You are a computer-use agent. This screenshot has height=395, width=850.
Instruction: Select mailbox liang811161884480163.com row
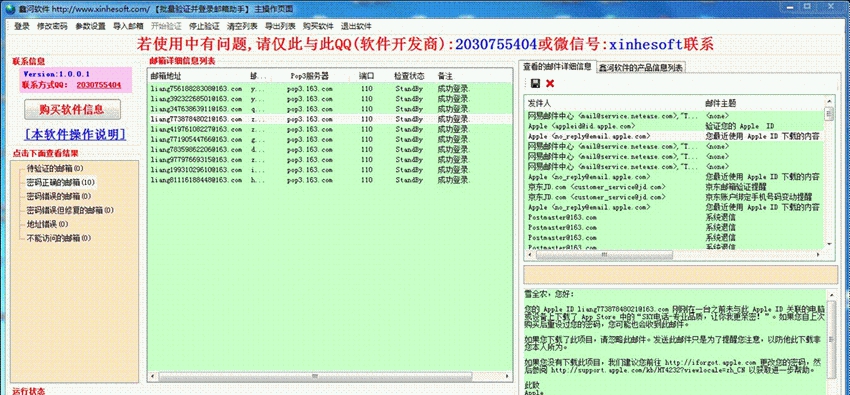(x=330, y=179)
